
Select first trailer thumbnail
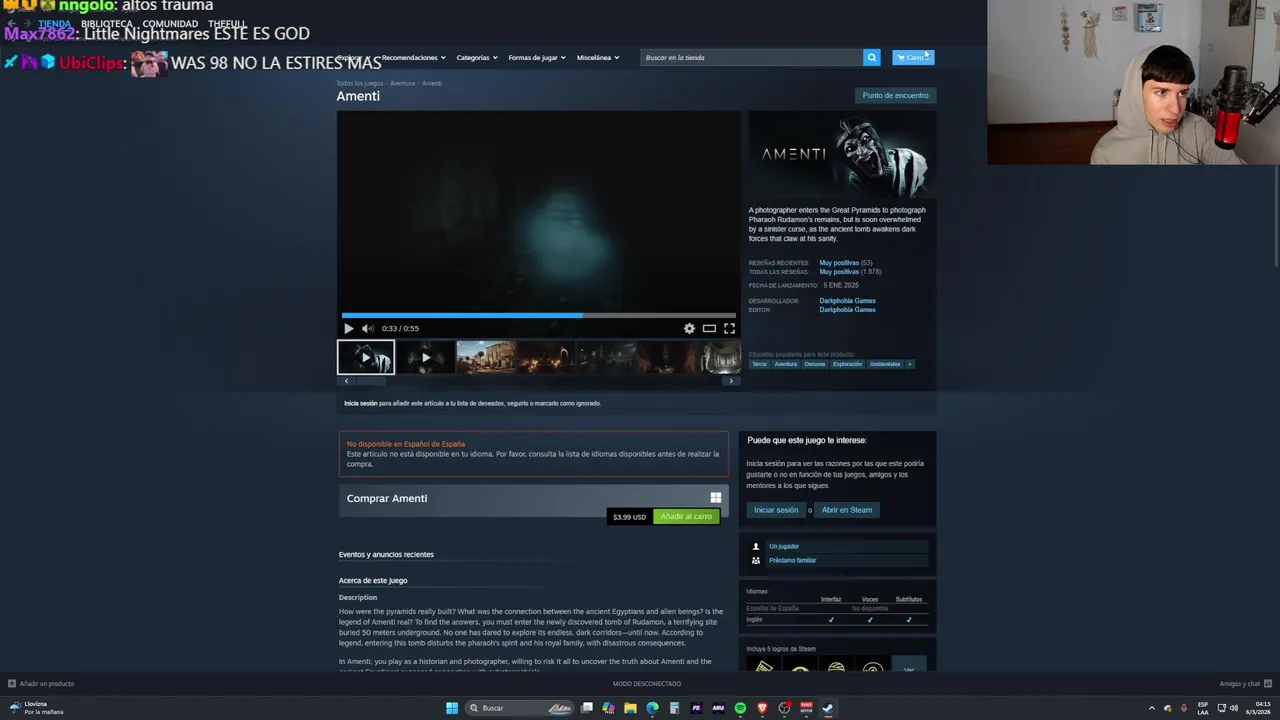pyautogui.click(x=366, y=357)
